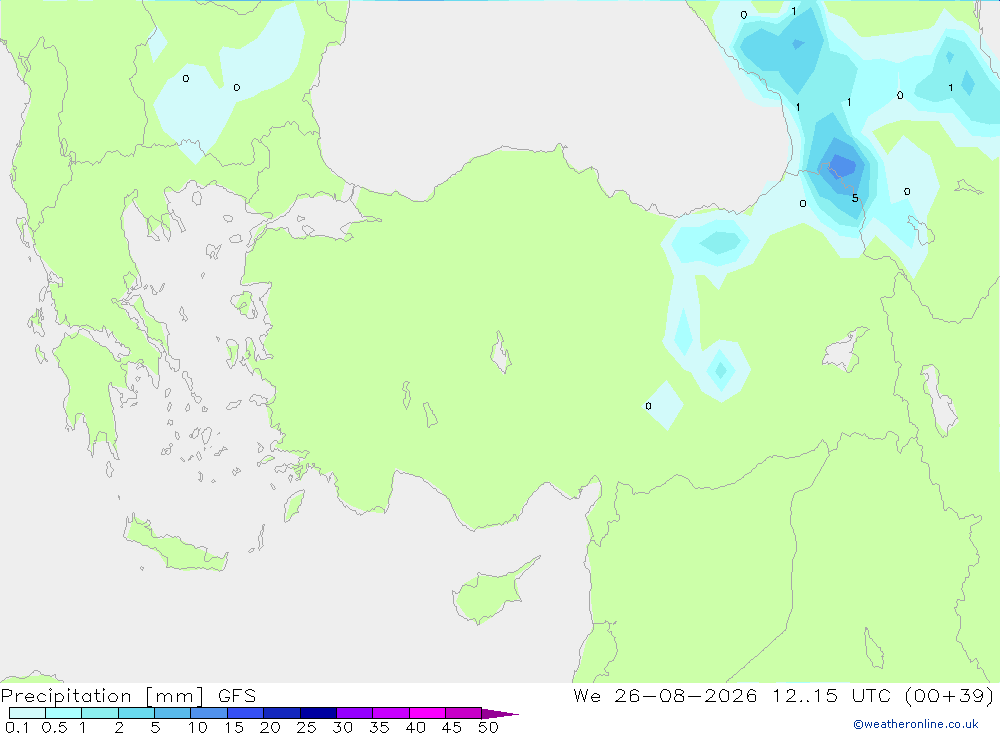Screen dimensions: 1000x733
Task: Click the "0.1" legend label
Action: (17, 727)
